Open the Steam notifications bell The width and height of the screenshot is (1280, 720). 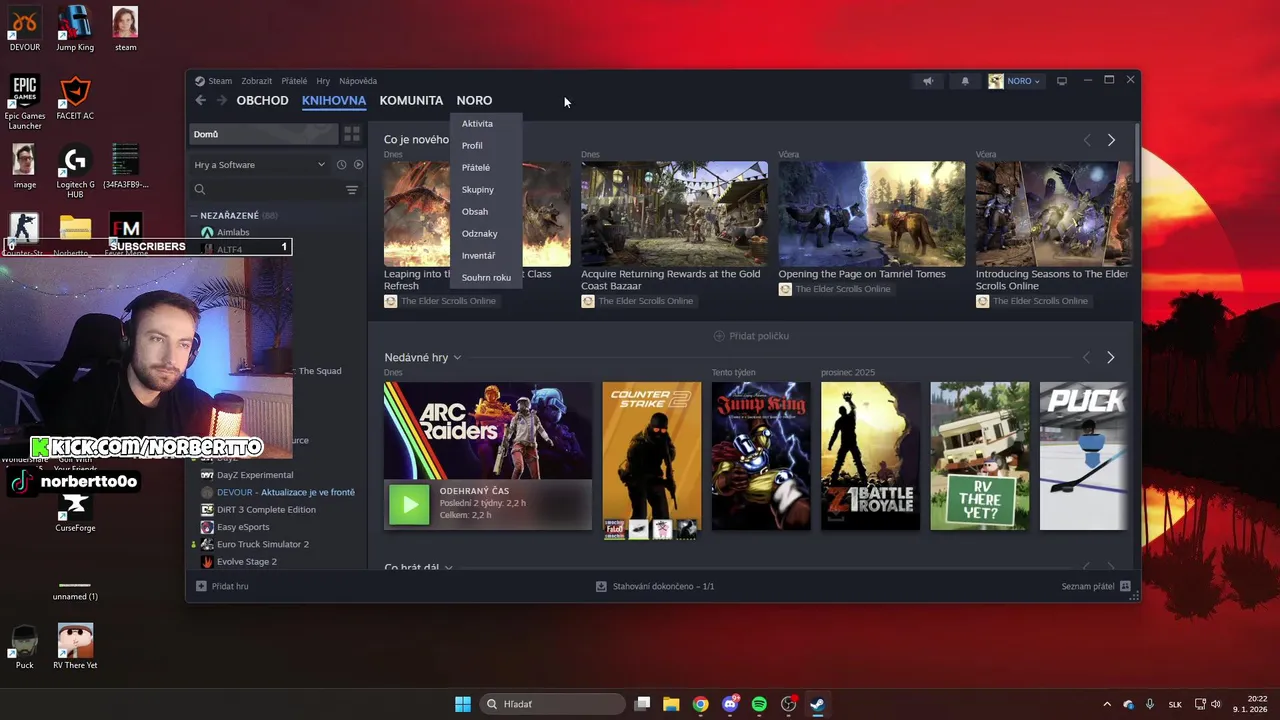(x=965, y=81)
